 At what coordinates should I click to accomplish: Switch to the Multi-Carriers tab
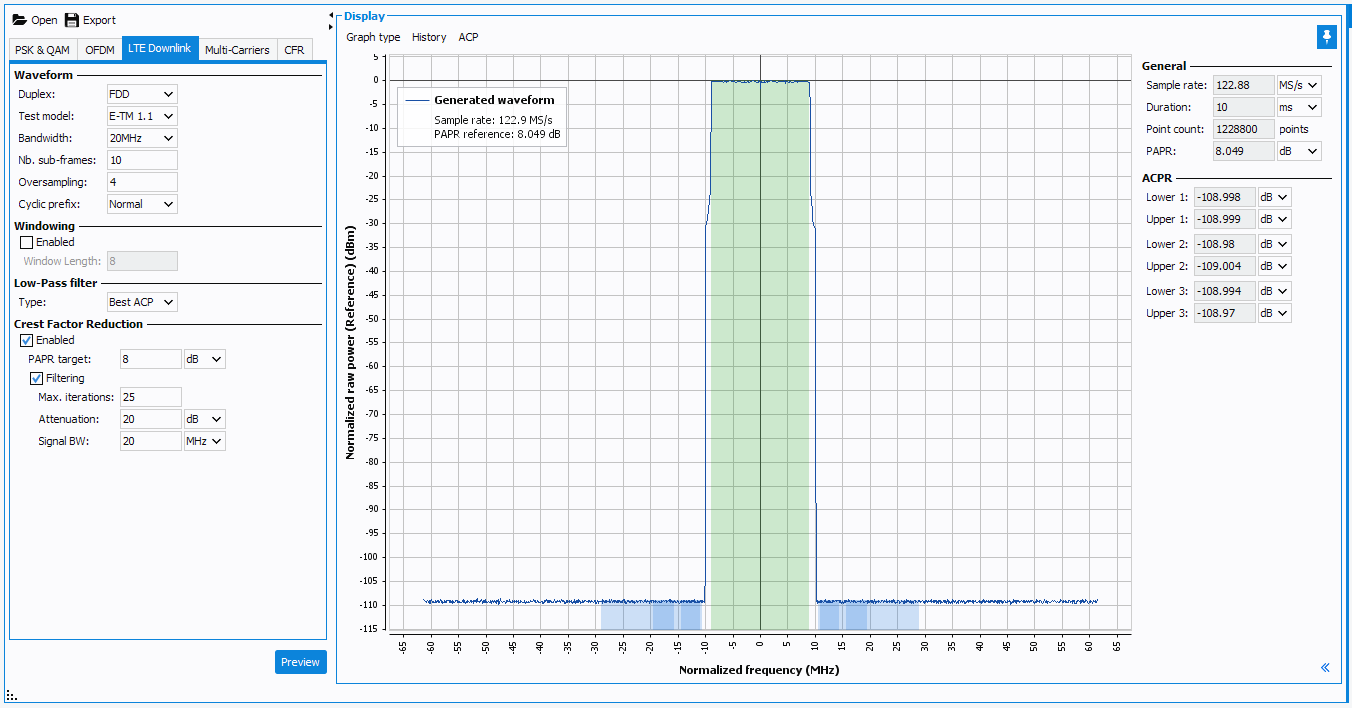237,50
